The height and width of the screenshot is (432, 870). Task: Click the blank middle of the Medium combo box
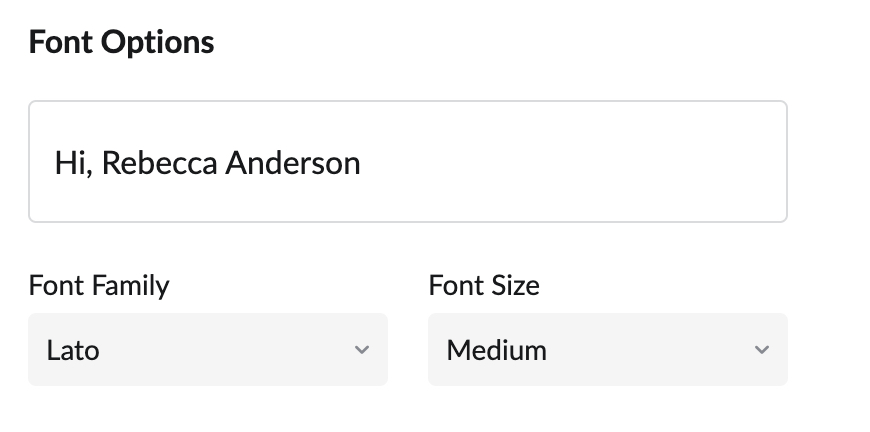pos(650,350)
